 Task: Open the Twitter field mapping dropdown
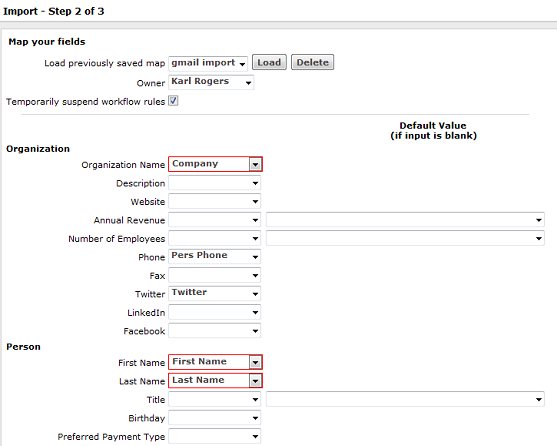click(x=215, y=293)
